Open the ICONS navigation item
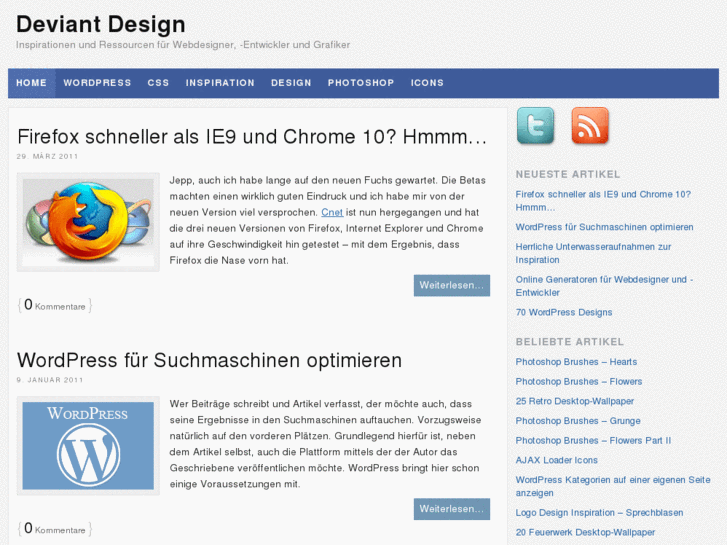Viewport: 727px width, 545px height. [427, 83]
